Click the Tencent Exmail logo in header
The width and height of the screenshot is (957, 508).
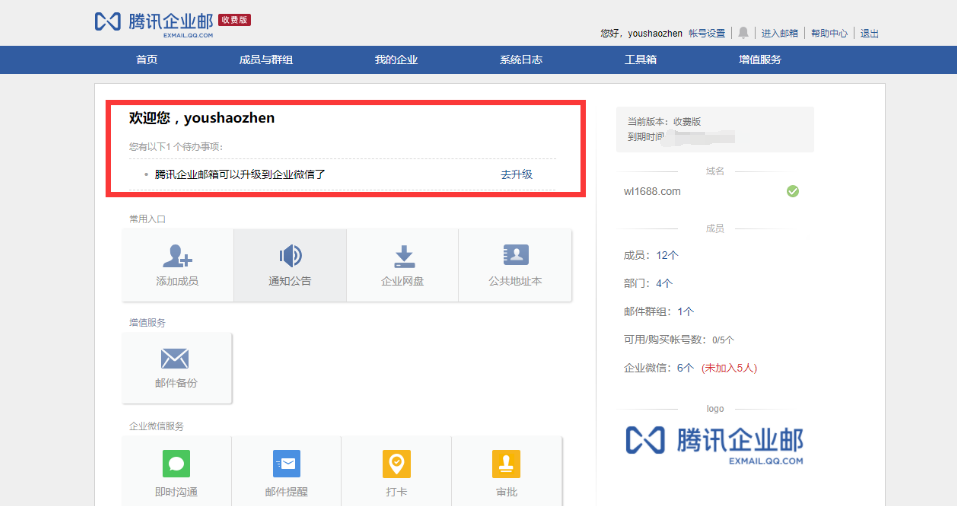coord(154,24)
